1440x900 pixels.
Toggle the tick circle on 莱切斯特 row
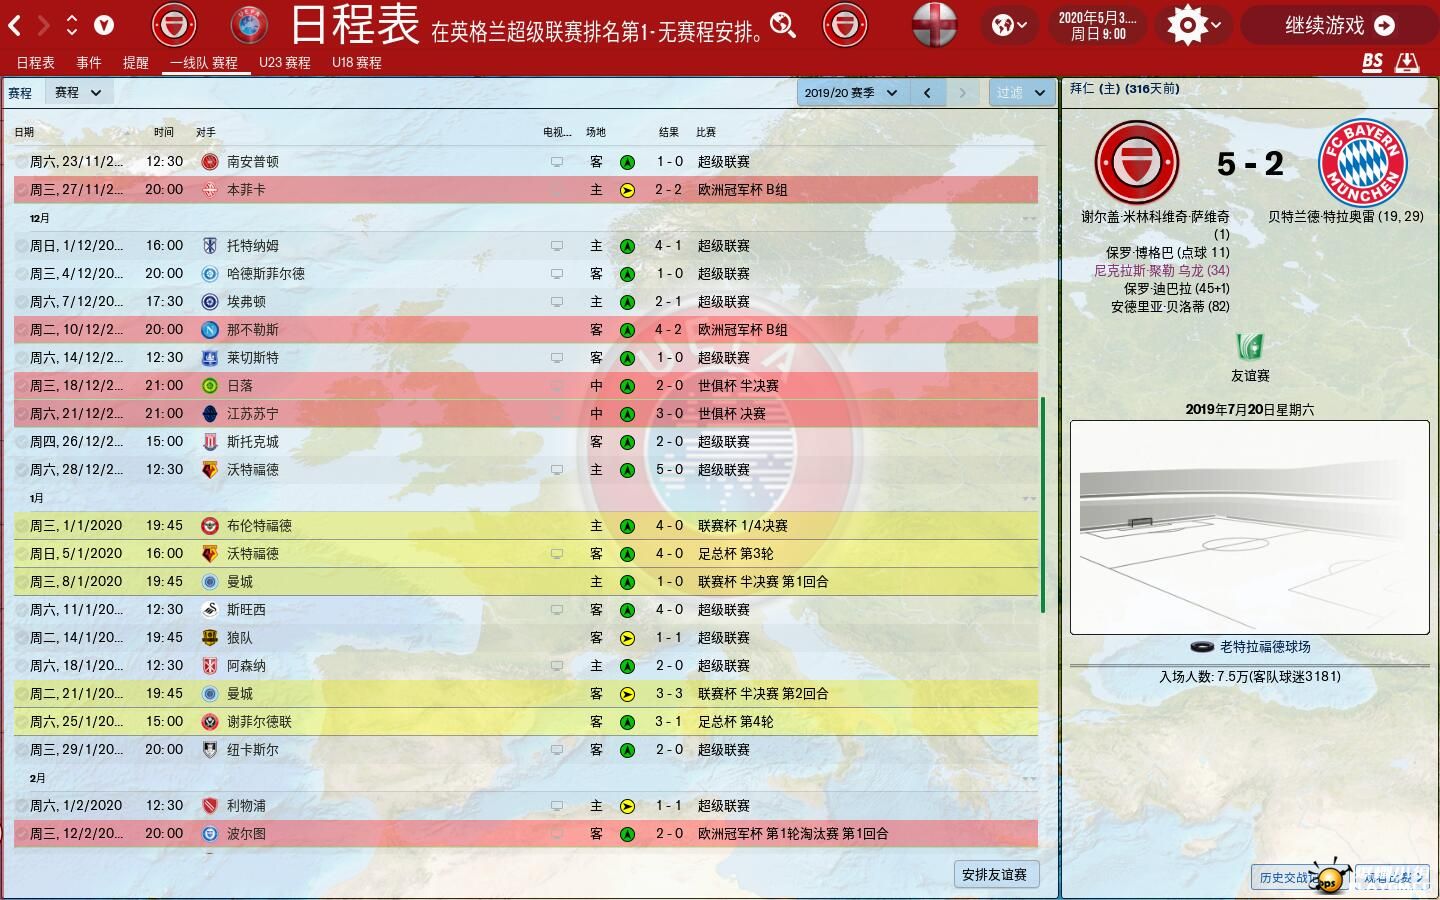pos(22,357)
